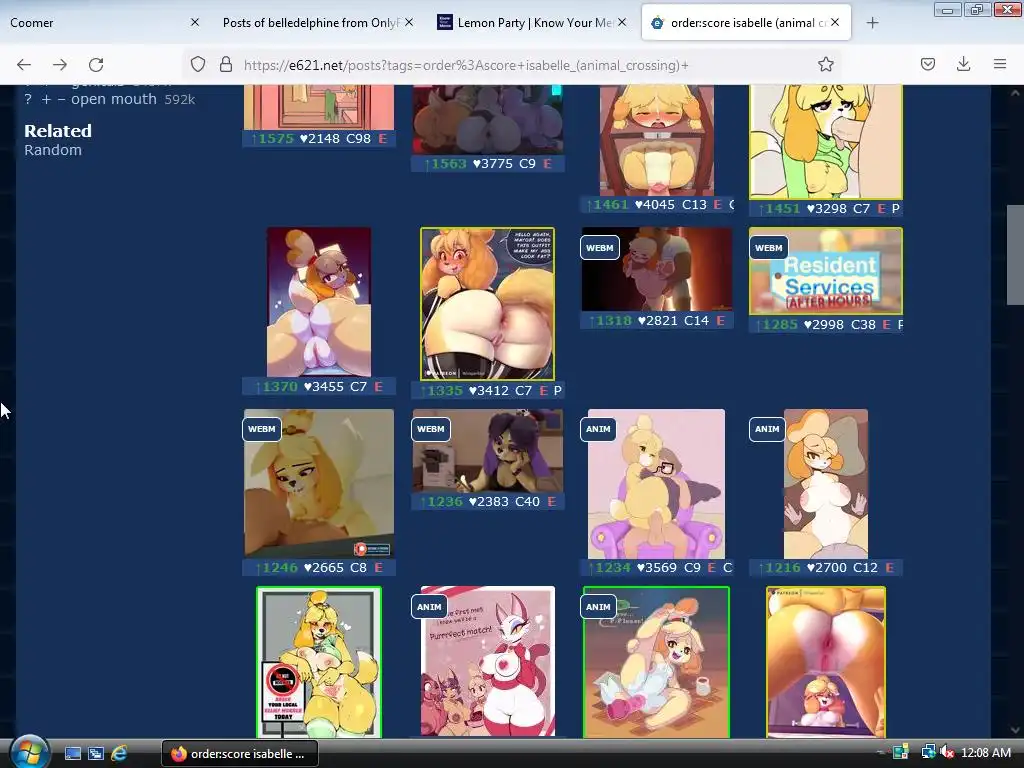Add open mouth tag with the + link
Image resolution: width=1024 pixels, height=768 pixels.
coord(46,99)
